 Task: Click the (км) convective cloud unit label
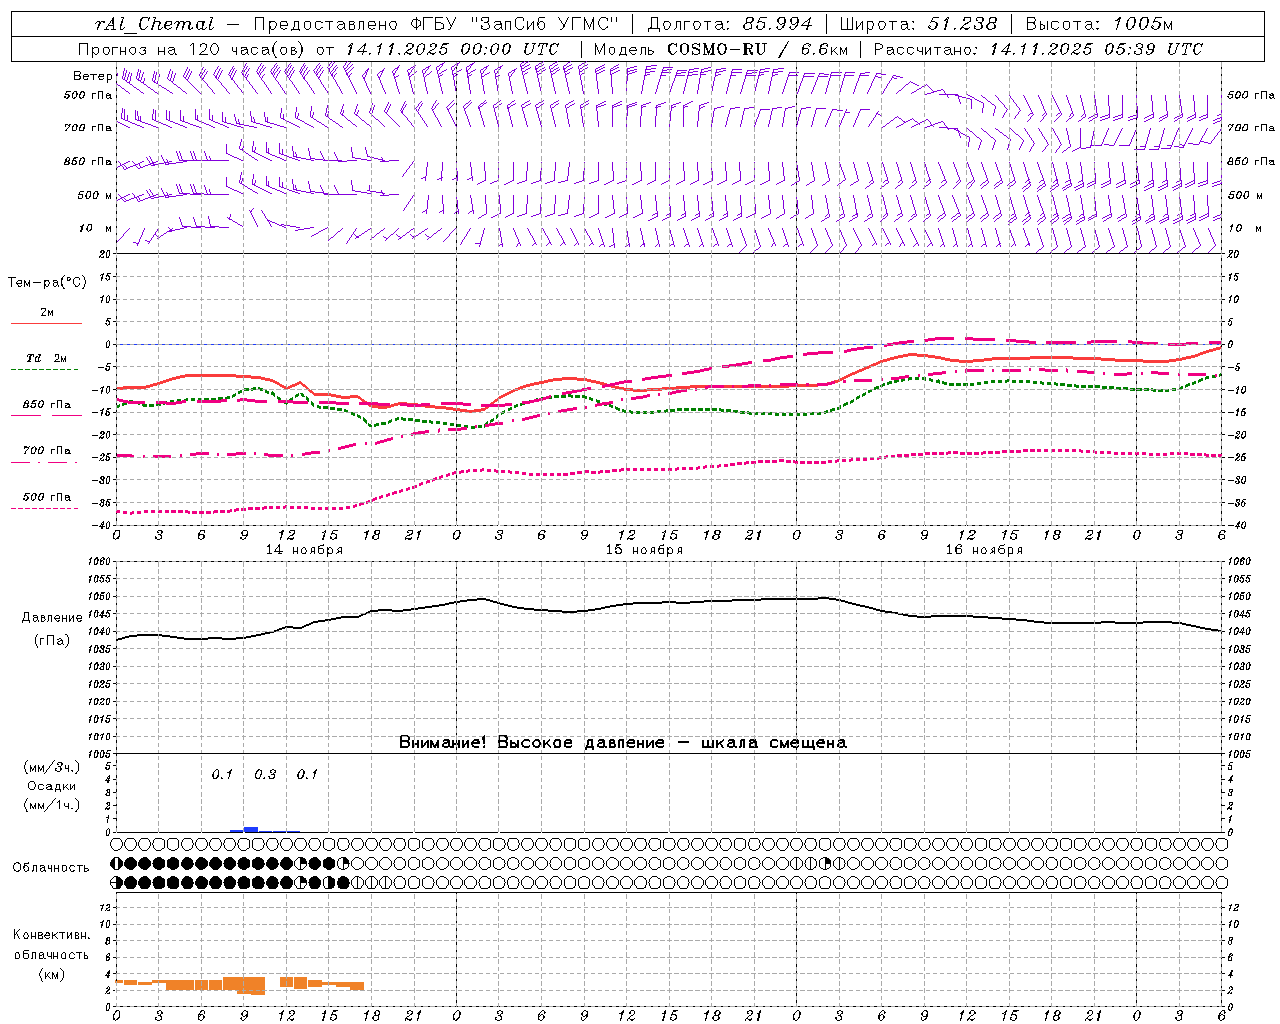click(51, 974)
